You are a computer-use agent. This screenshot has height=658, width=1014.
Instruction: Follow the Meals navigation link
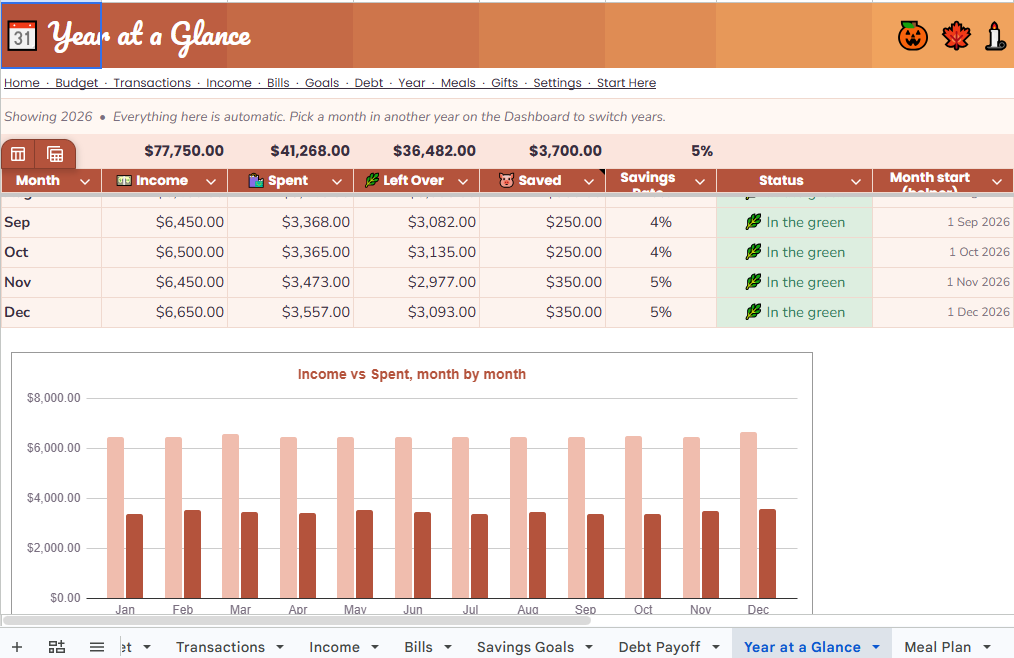coord(458,83)
